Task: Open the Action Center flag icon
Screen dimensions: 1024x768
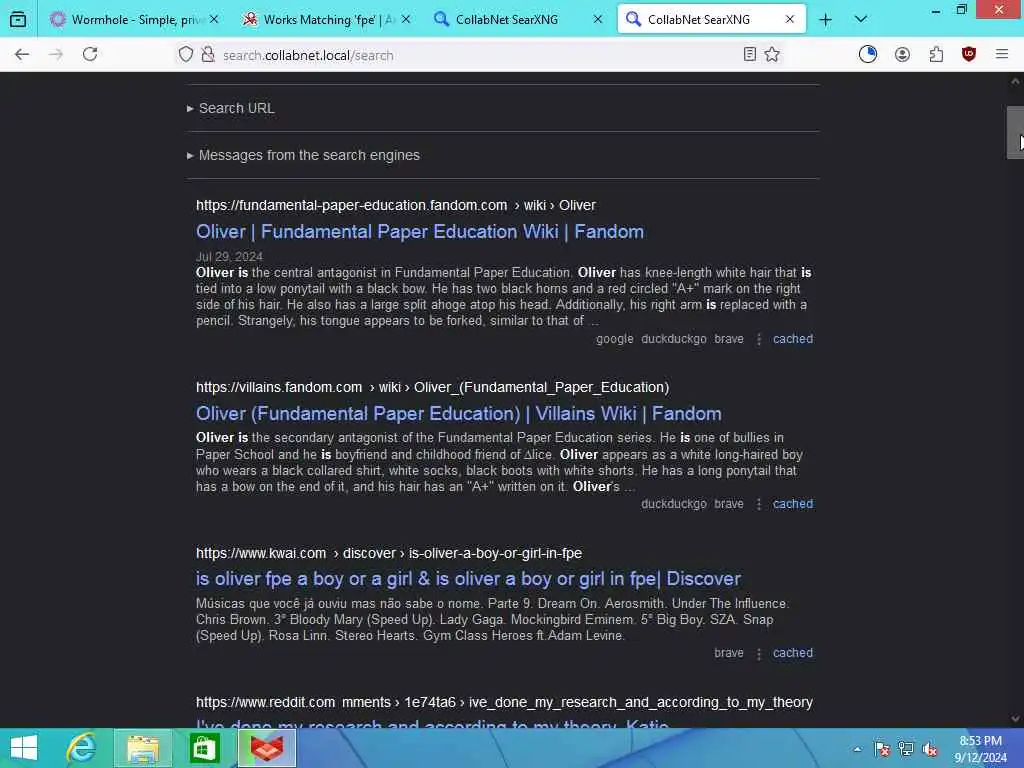Action: pos(882,749)
